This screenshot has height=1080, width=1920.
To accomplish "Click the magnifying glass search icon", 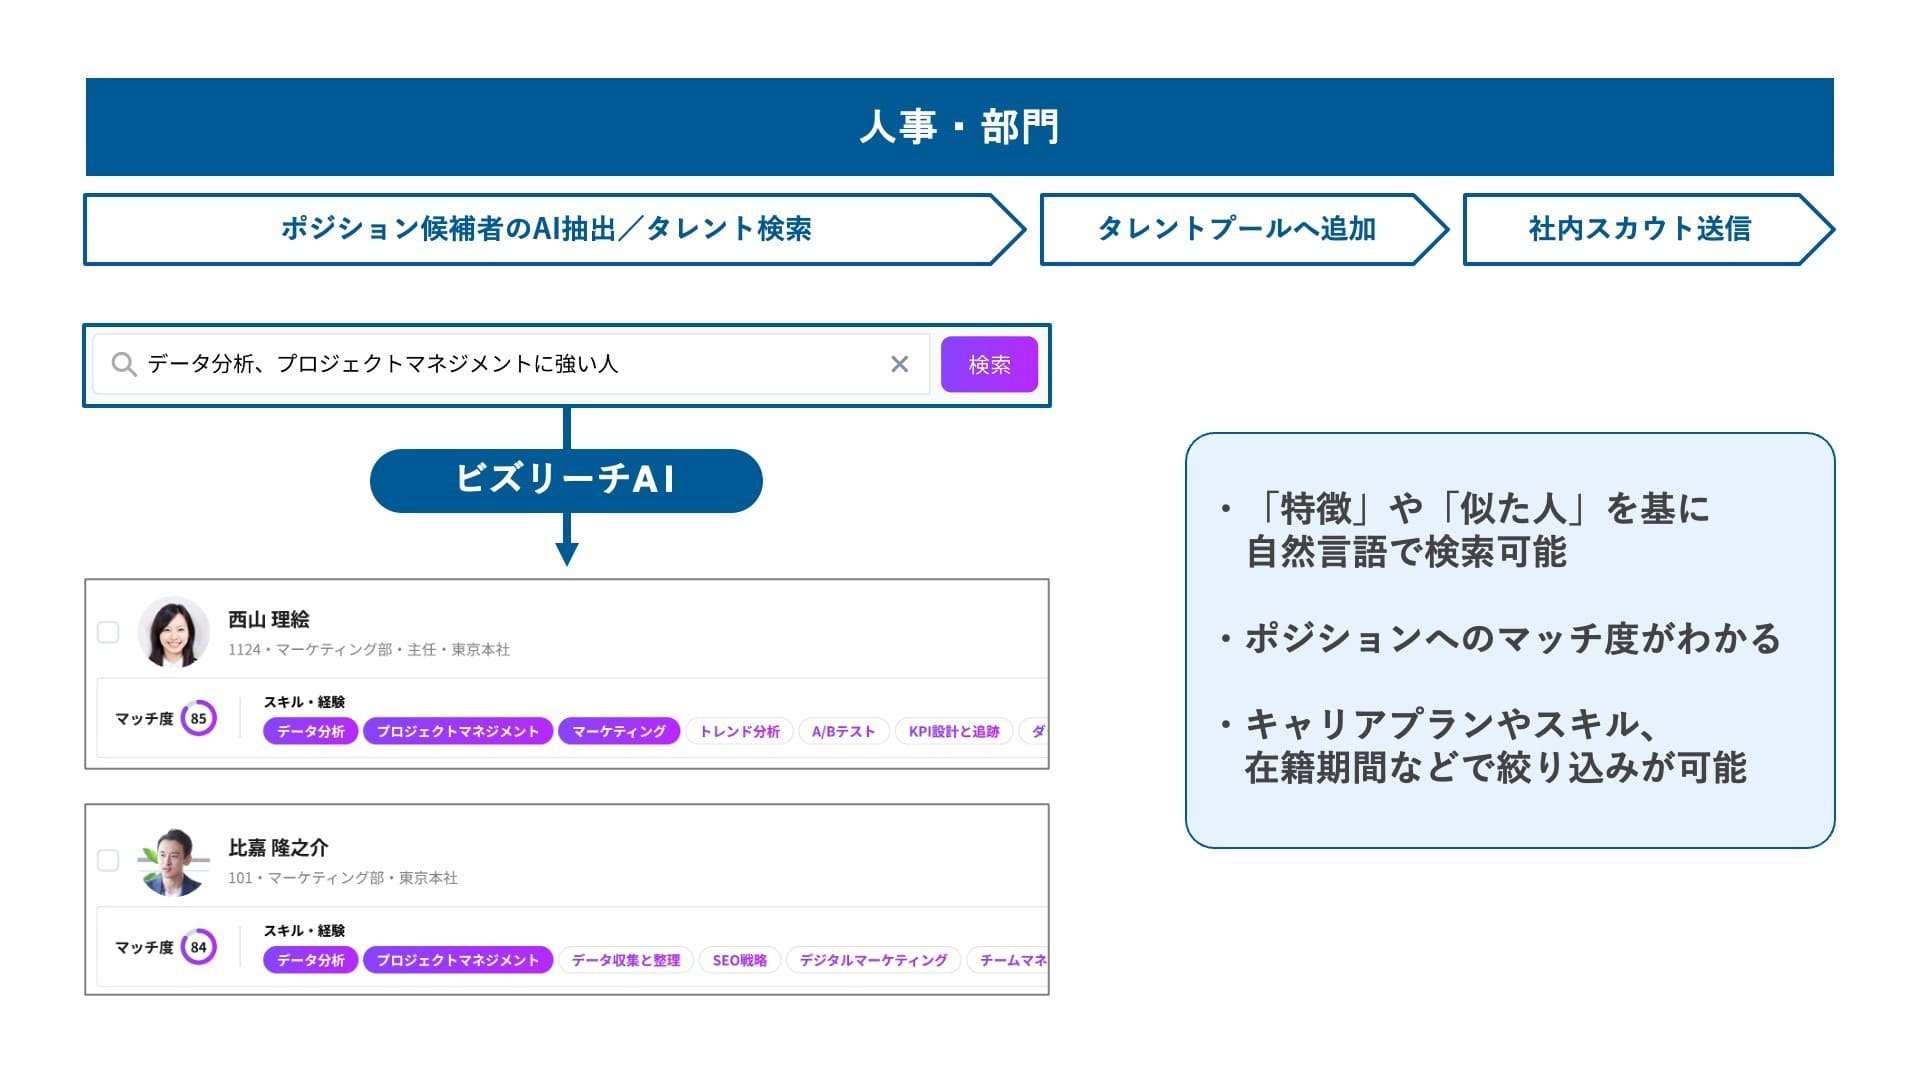I will [124, 364].
